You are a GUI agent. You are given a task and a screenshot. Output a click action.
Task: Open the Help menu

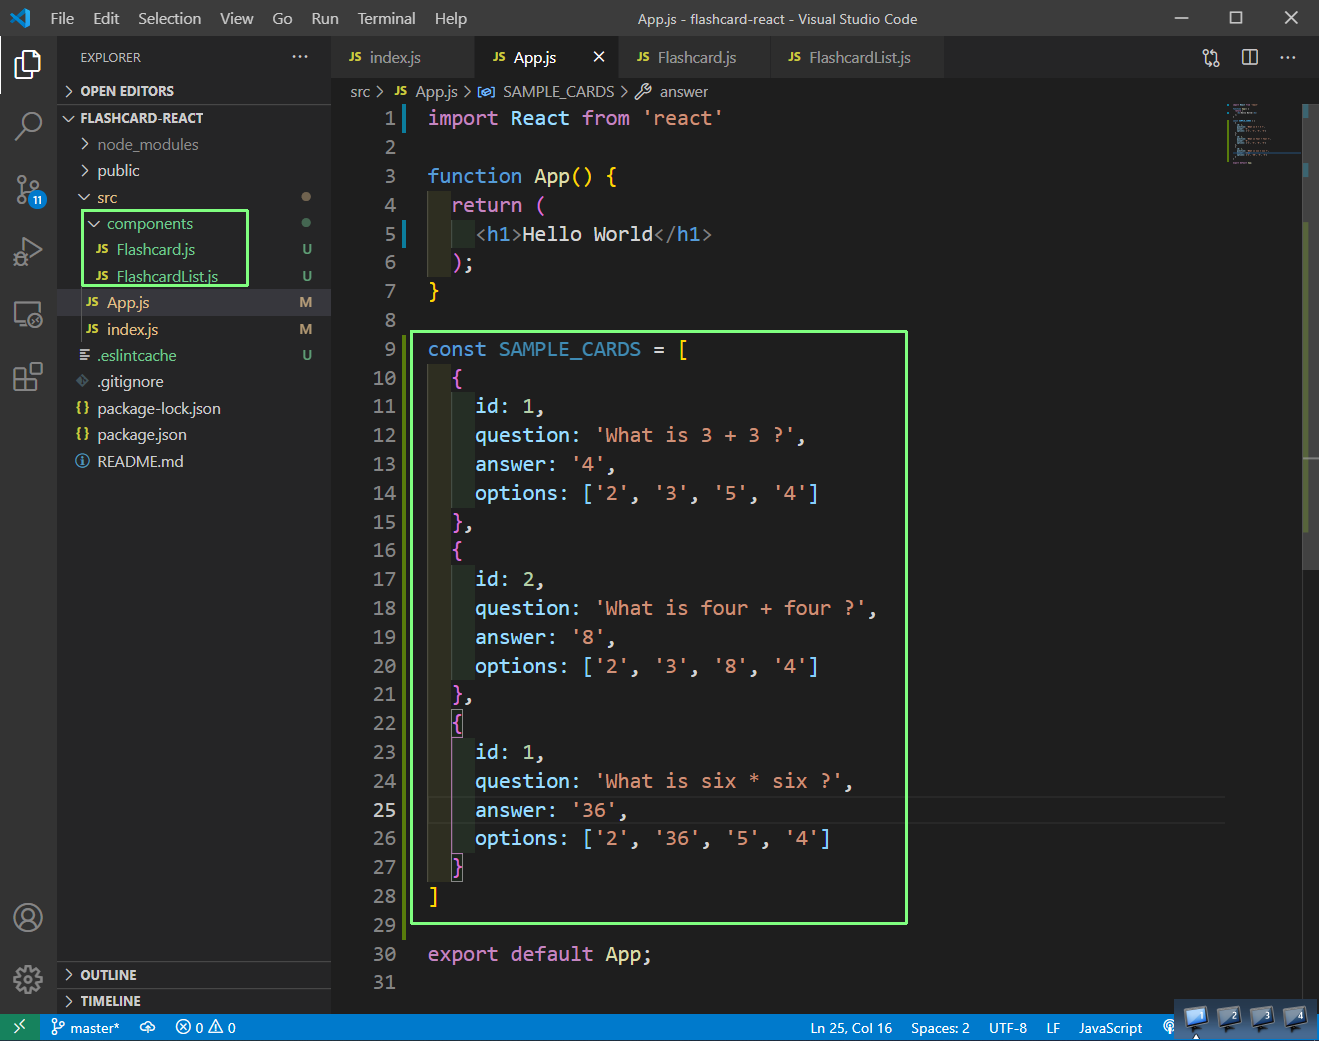[451, 18]
